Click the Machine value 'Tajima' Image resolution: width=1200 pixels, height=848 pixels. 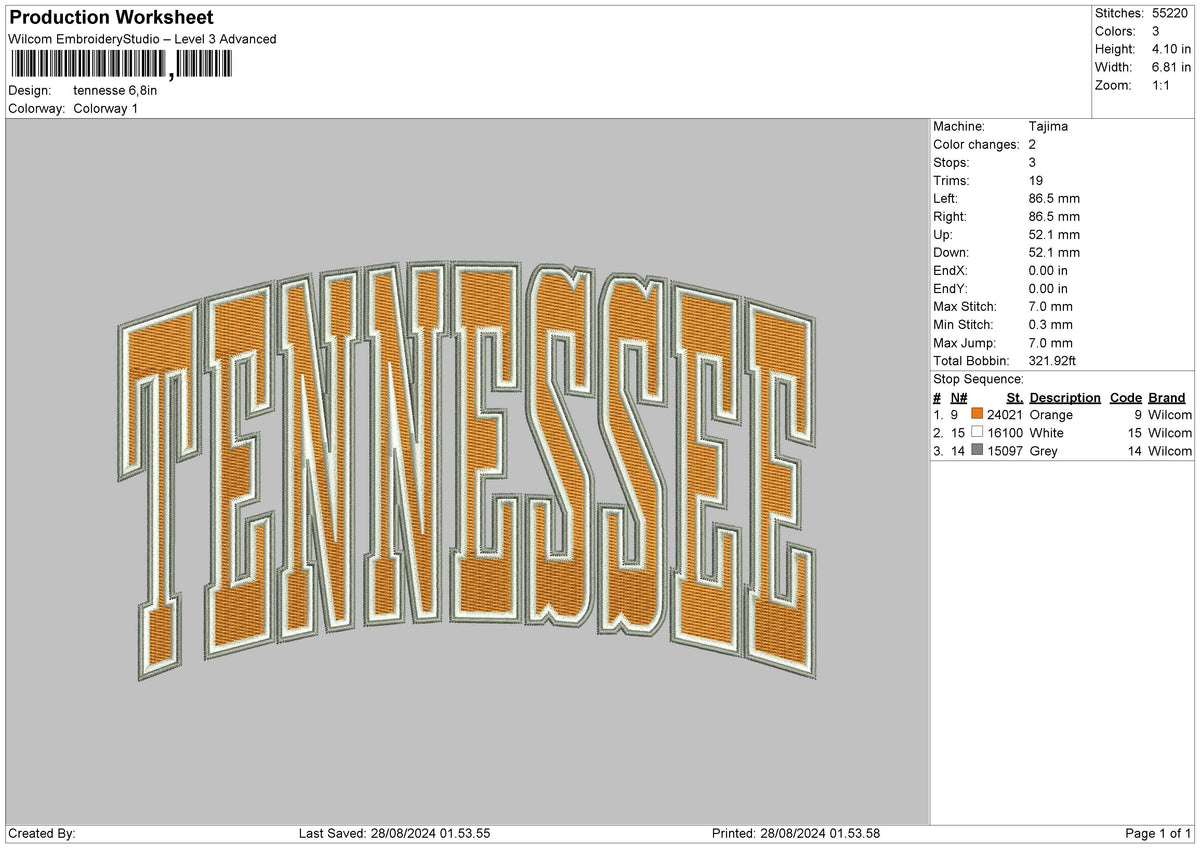click(1048, 126)
